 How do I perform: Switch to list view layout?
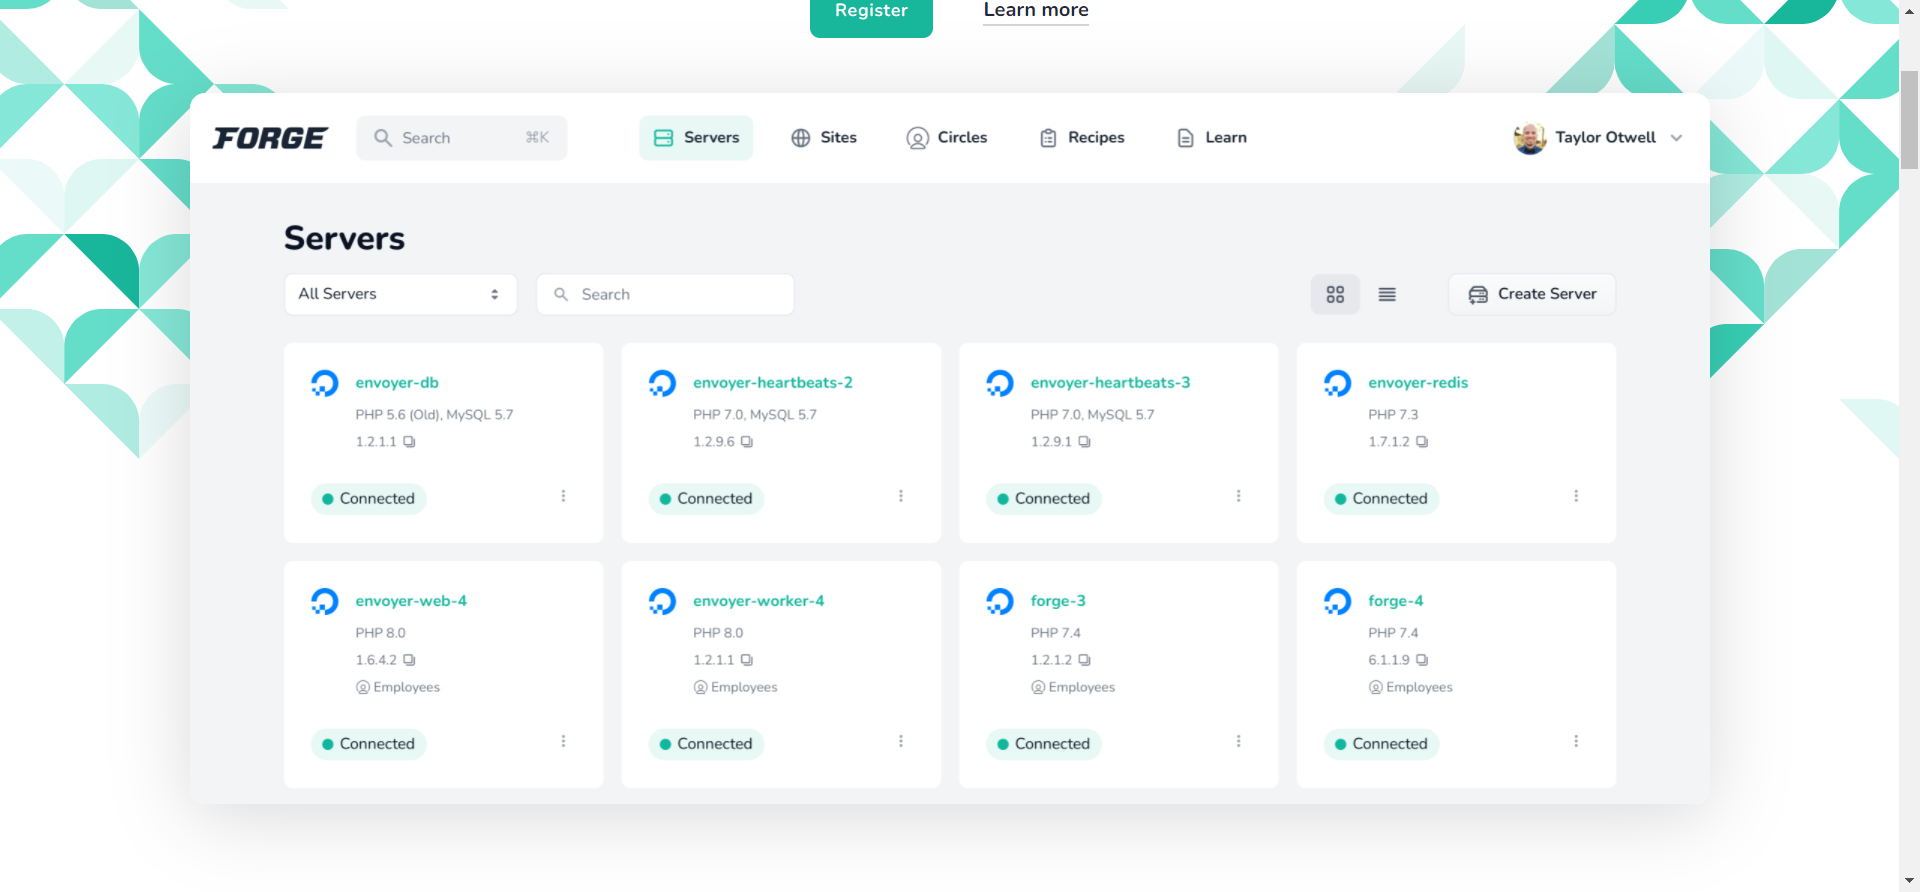point(1387,294)
